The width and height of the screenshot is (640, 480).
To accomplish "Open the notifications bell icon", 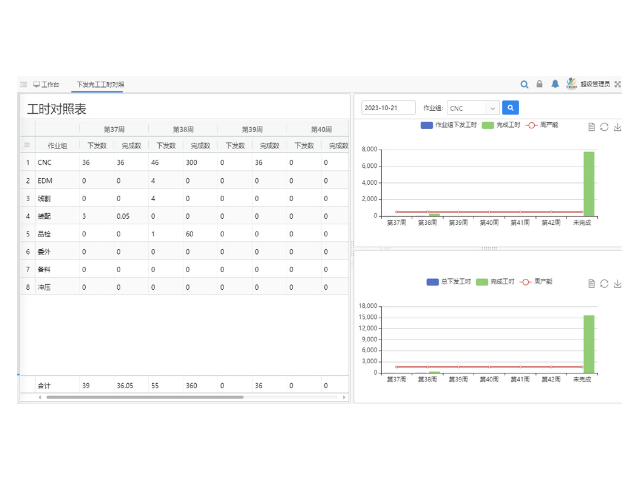I will (x=555, y=85).
